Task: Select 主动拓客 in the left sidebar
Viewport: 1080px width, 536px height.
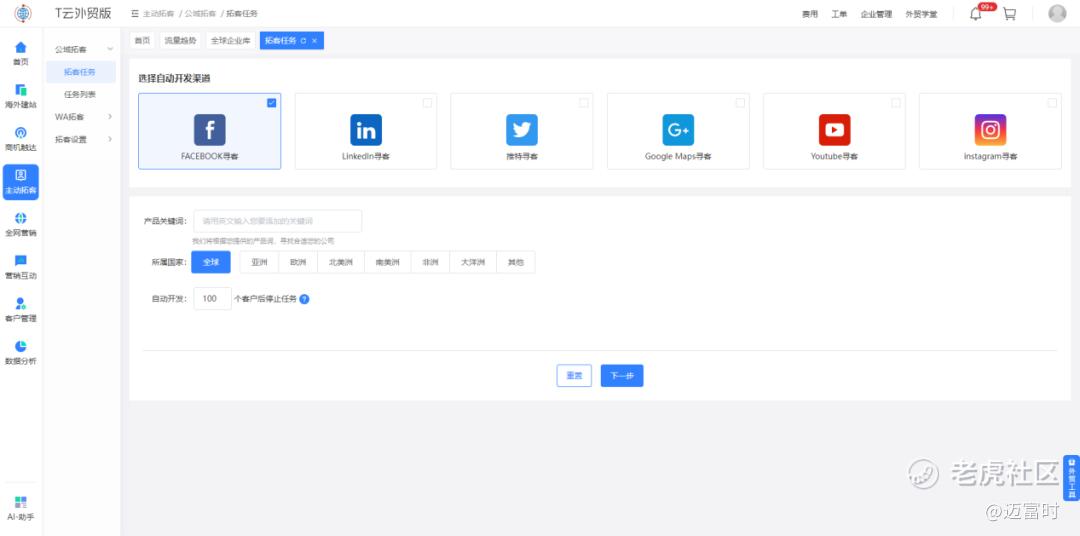Action: 21,182
